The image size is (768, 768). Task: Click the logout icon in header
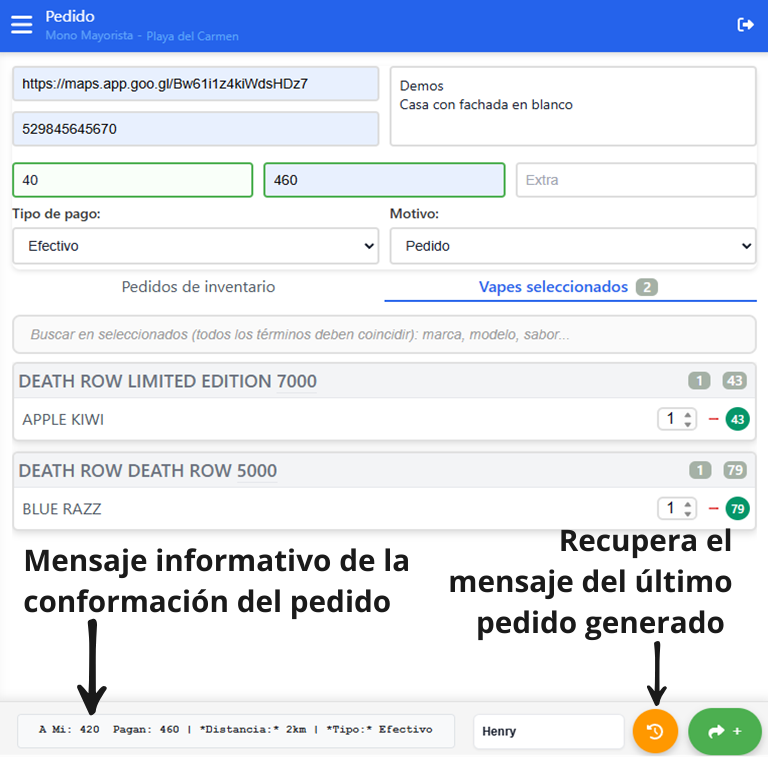[x=745, y=25]
